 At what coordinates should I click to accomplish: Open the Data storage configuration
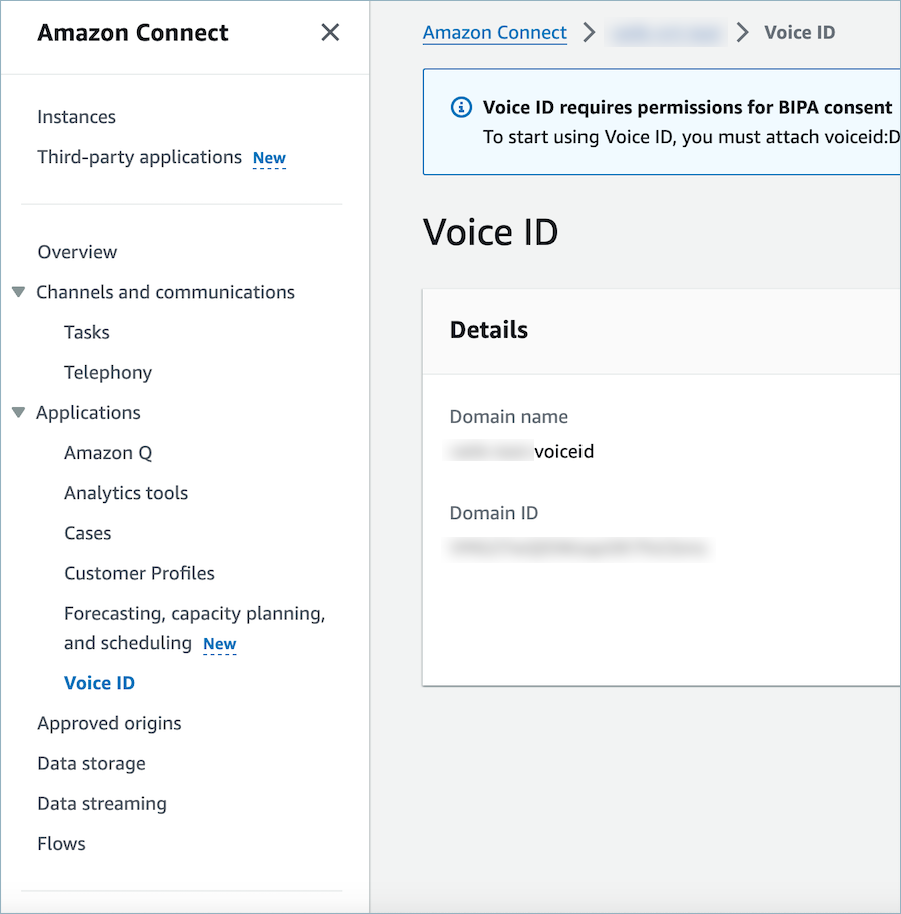[x=91, y=763]
